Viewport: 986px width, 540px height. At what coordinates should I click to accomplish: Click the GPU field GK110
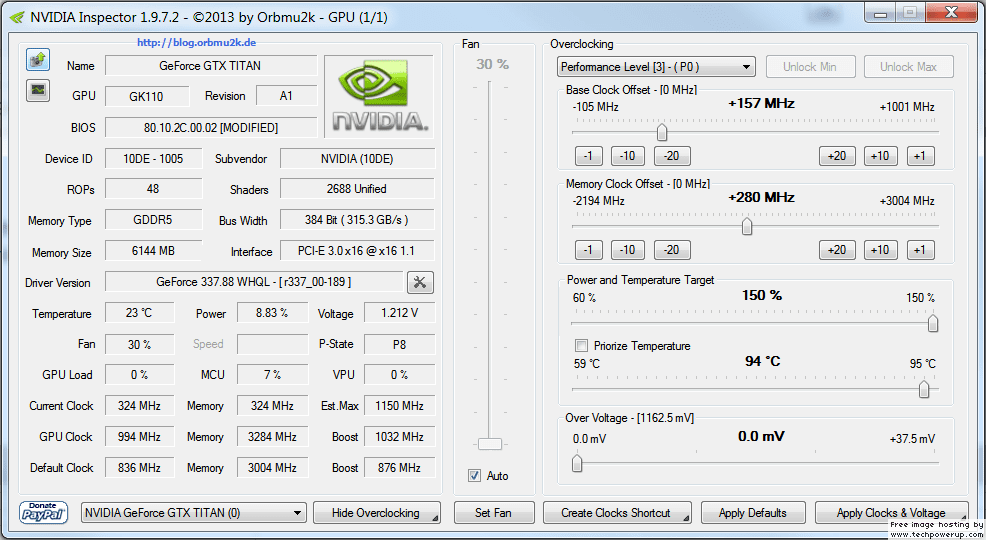click(147, 96)
